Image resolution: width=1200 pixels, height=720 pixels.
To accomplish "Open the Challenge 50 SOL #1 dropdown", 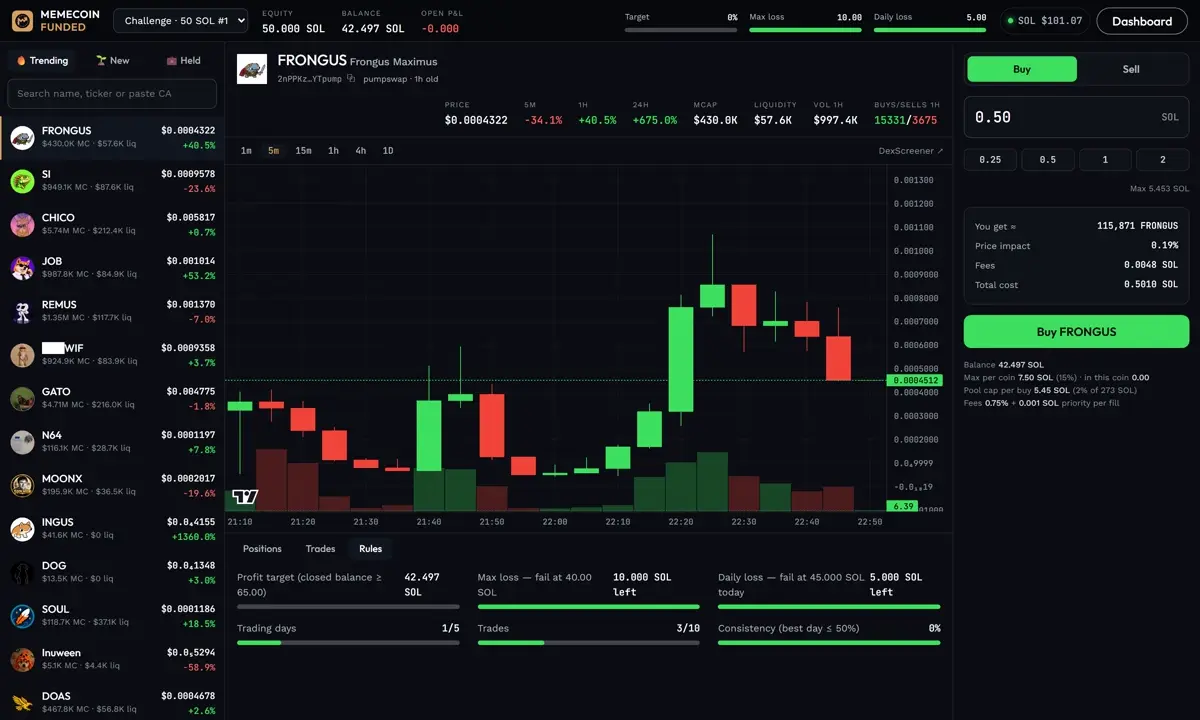I will (181, 21).
